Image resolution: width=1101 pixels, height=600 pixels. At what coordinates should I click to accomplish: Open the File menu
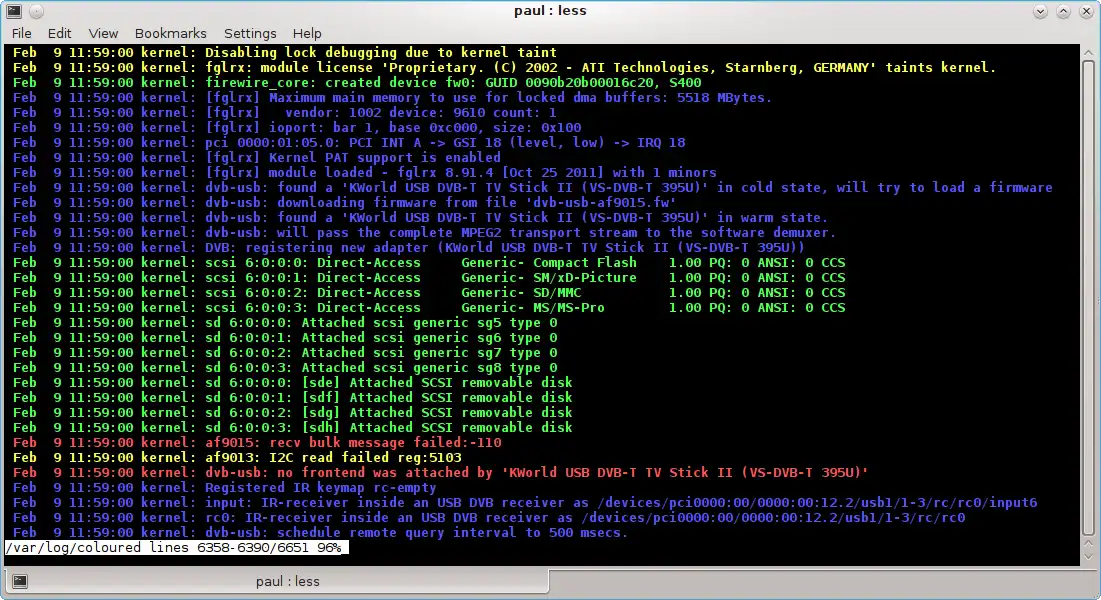(x=21, y=33)
